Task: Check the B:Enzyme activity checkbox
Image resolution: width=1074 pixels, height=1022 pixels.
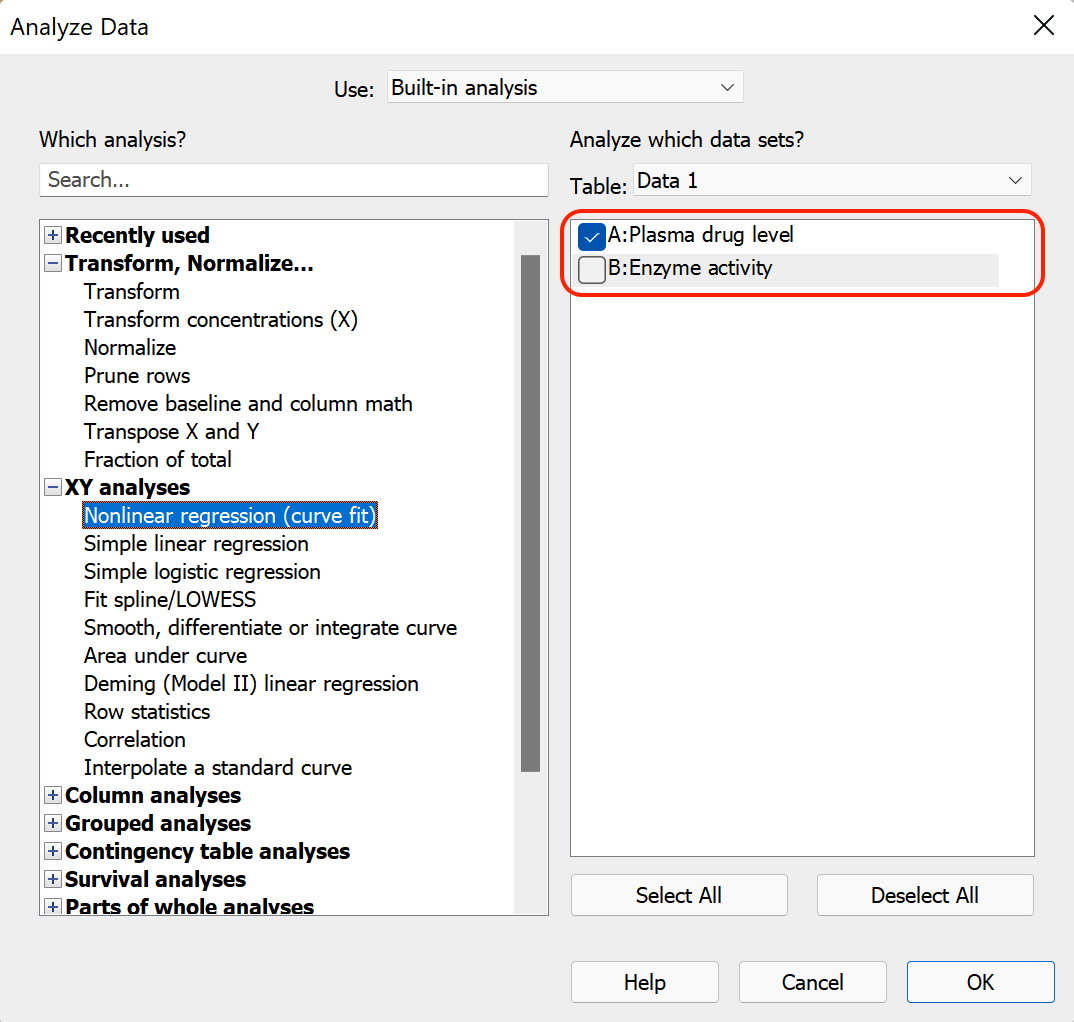Action: [x=592, y=270]
